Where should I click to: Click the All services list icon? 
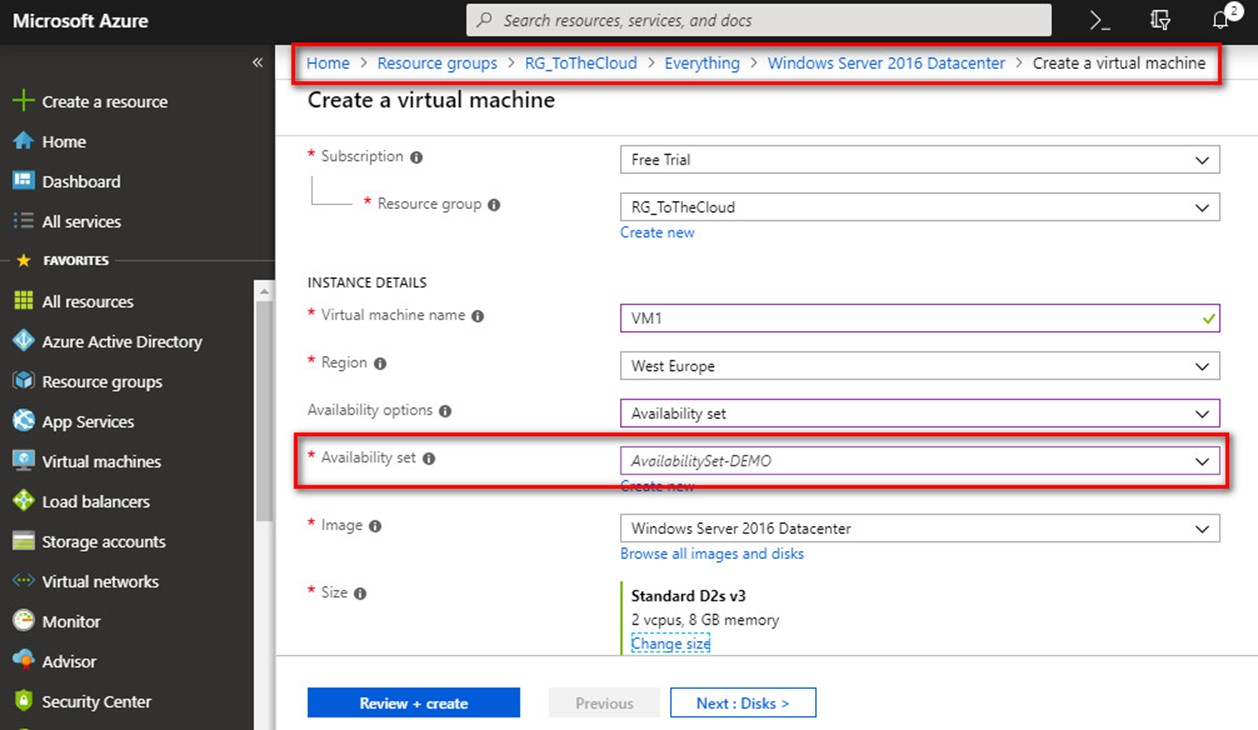tap(23, 221)
